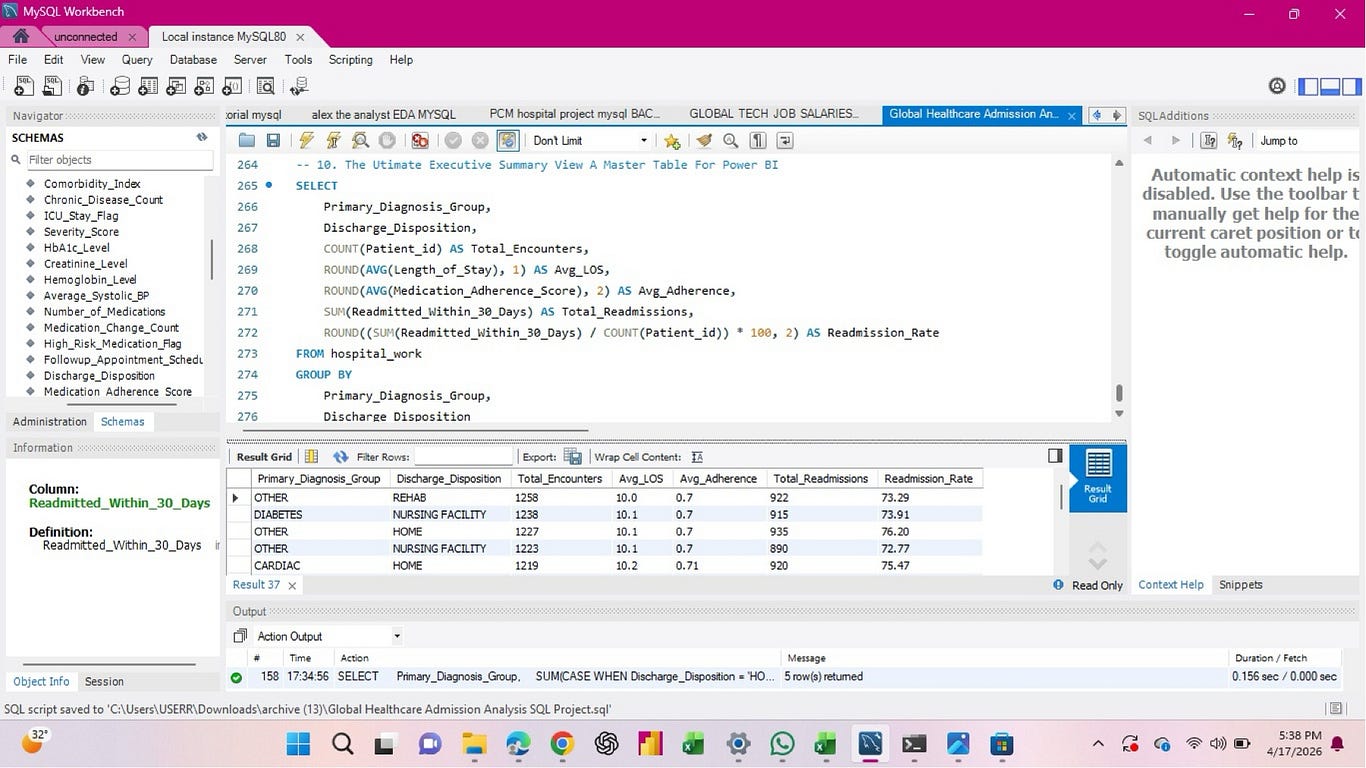Close the Result 37 tab
The height and width of the screenshot is (768, 1366).
click(x=292, y=586)
